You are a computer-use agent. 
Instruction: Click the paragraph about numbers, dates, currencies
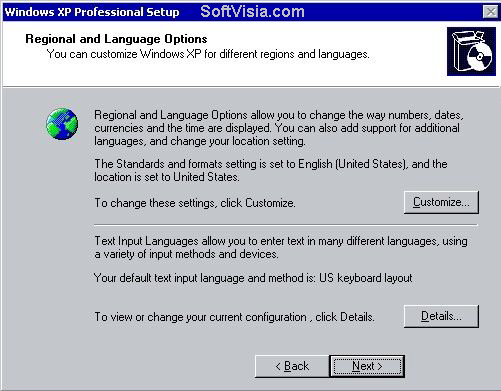tap(279, 128)
